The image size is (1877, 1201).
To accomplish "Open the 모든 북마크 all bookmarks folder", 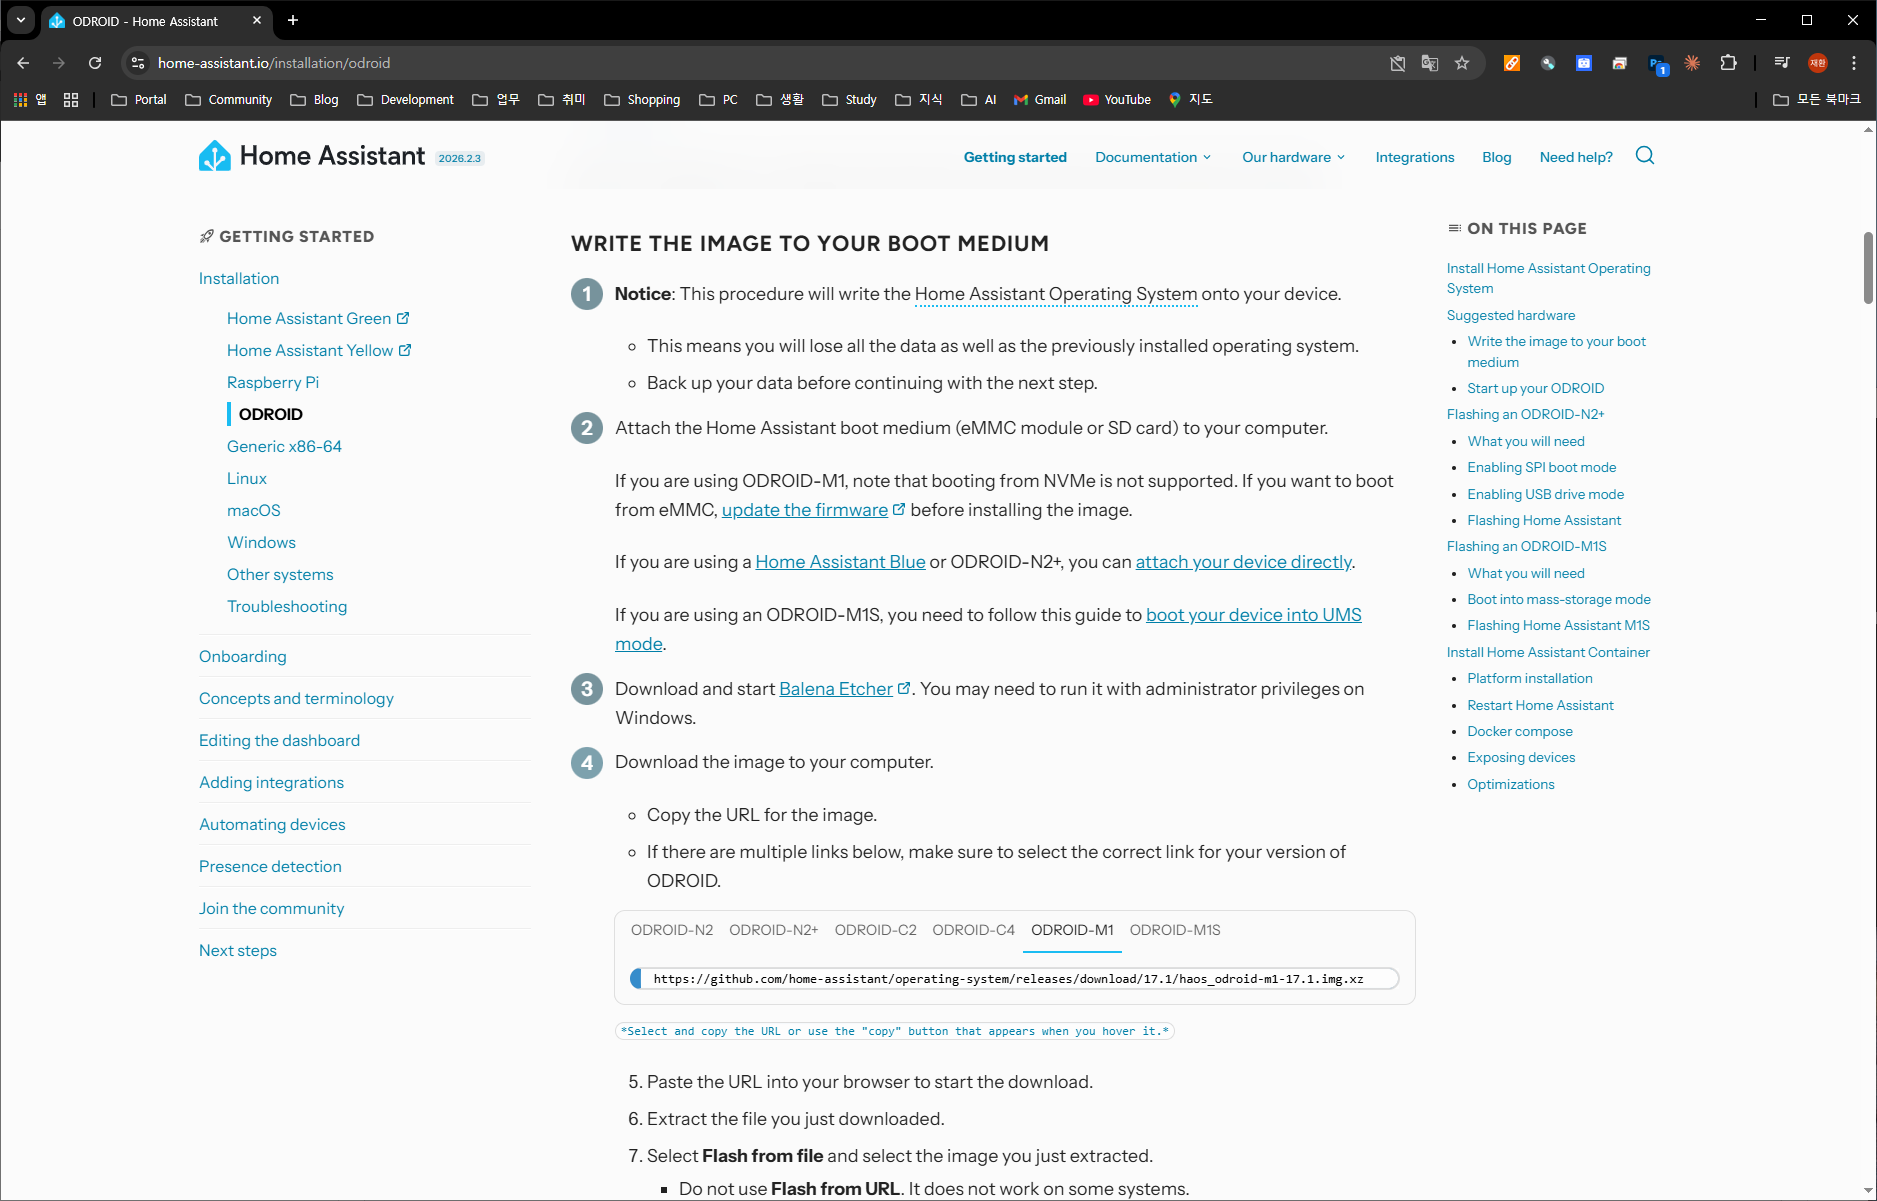I will pos(1816,100).
